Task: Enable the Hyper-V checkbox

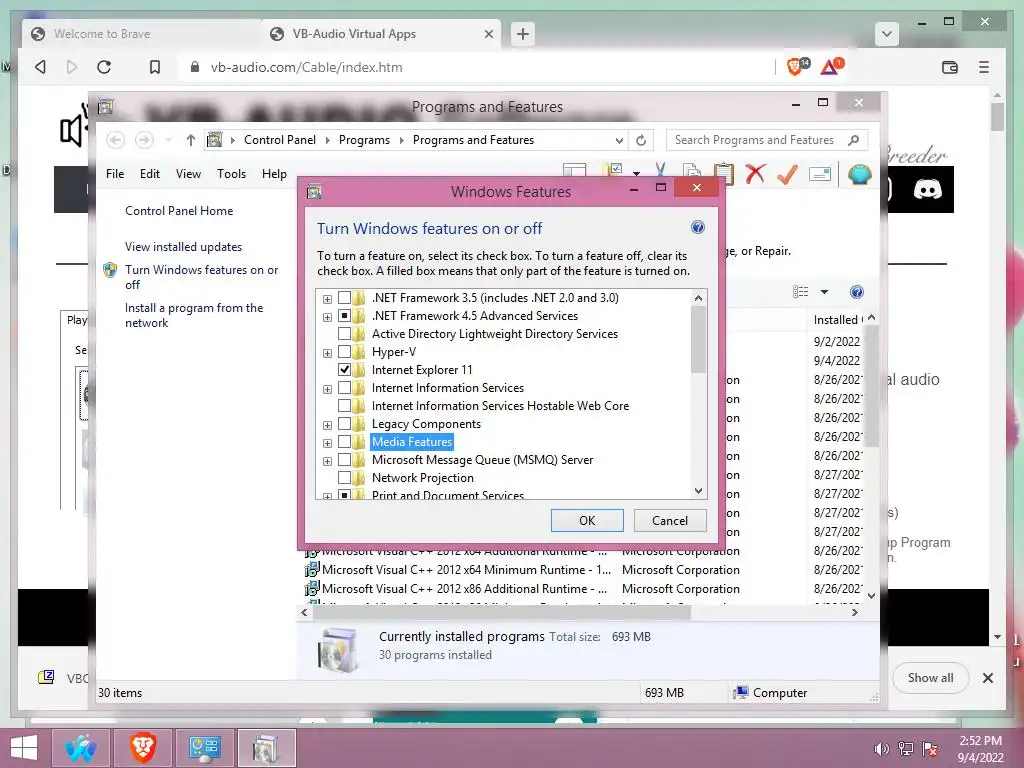Action: click(x=344, y=352)
